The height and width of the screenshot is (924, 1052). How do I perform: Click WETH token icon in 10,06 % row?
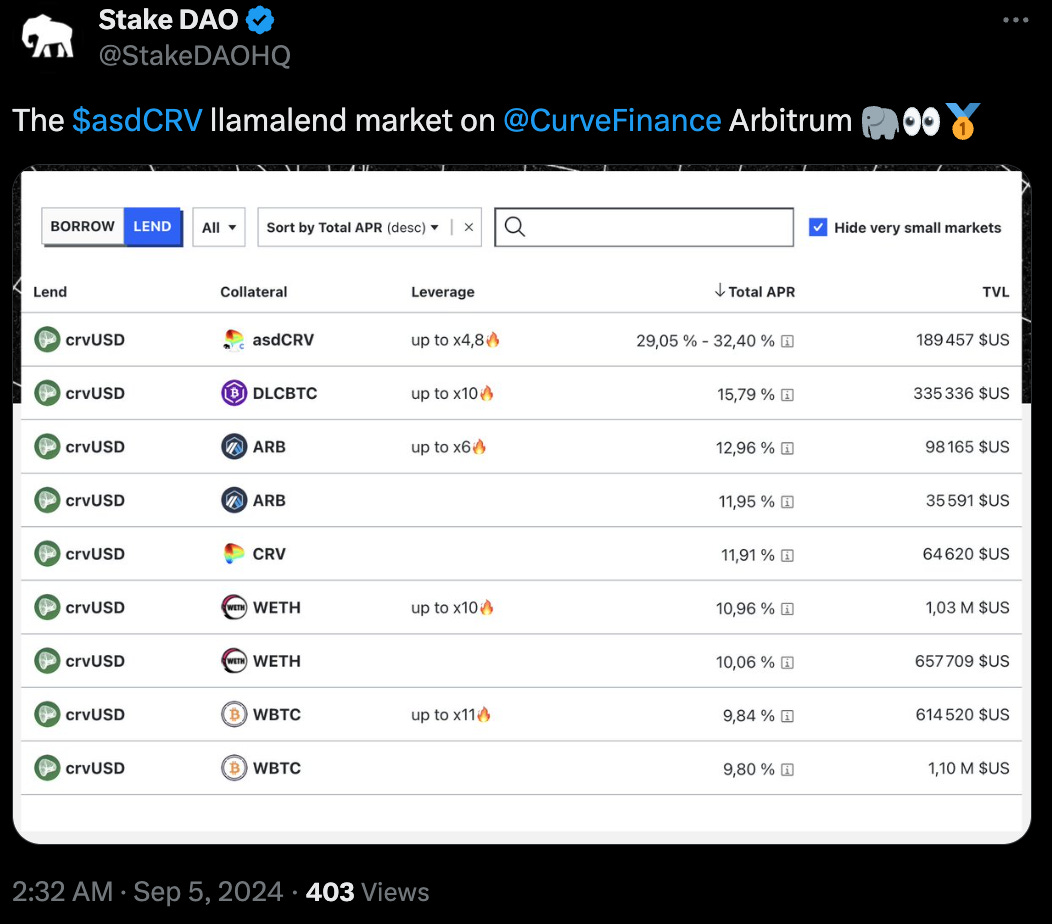(233, 661)
